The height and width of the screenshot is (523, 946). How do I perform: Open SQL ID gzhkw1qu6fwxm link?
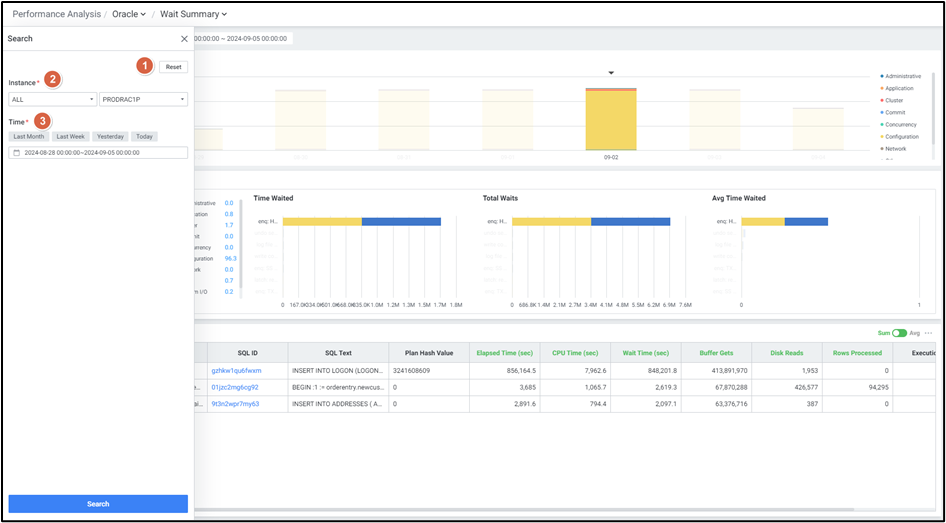point(236,370)
